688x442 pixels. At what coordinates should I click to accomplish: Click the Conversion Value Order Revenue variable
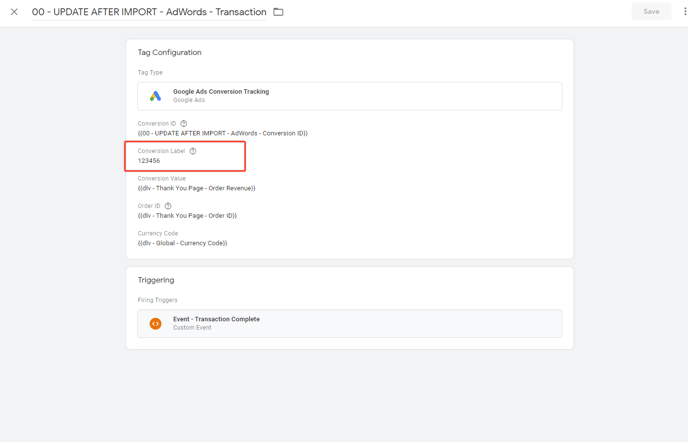pyautogui.click(x=197, y=188)
